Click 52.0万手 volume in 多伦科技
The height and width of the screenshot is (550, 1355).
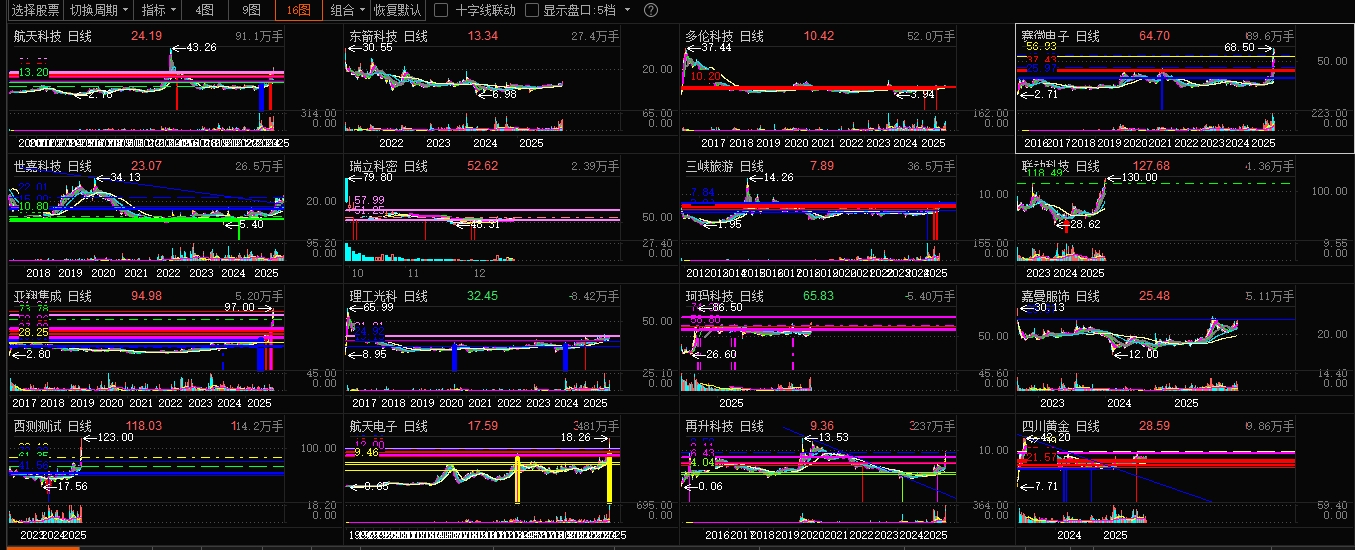(931, 36)
